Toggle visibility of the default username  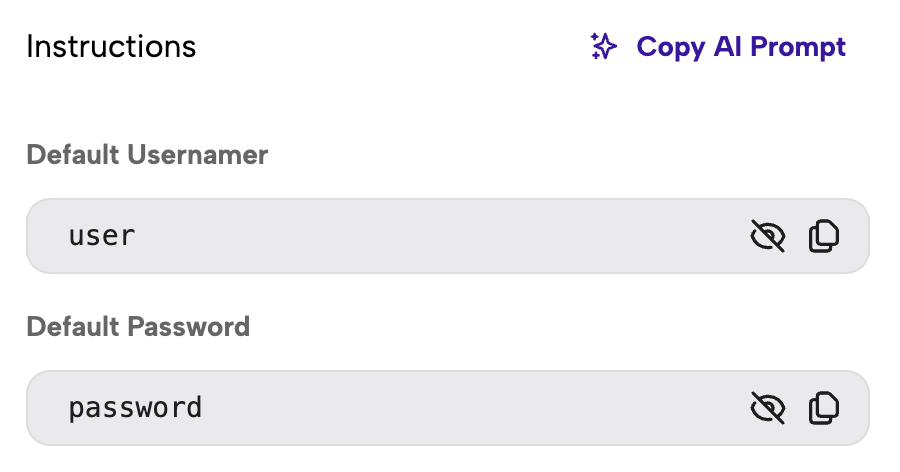(767, 236)
